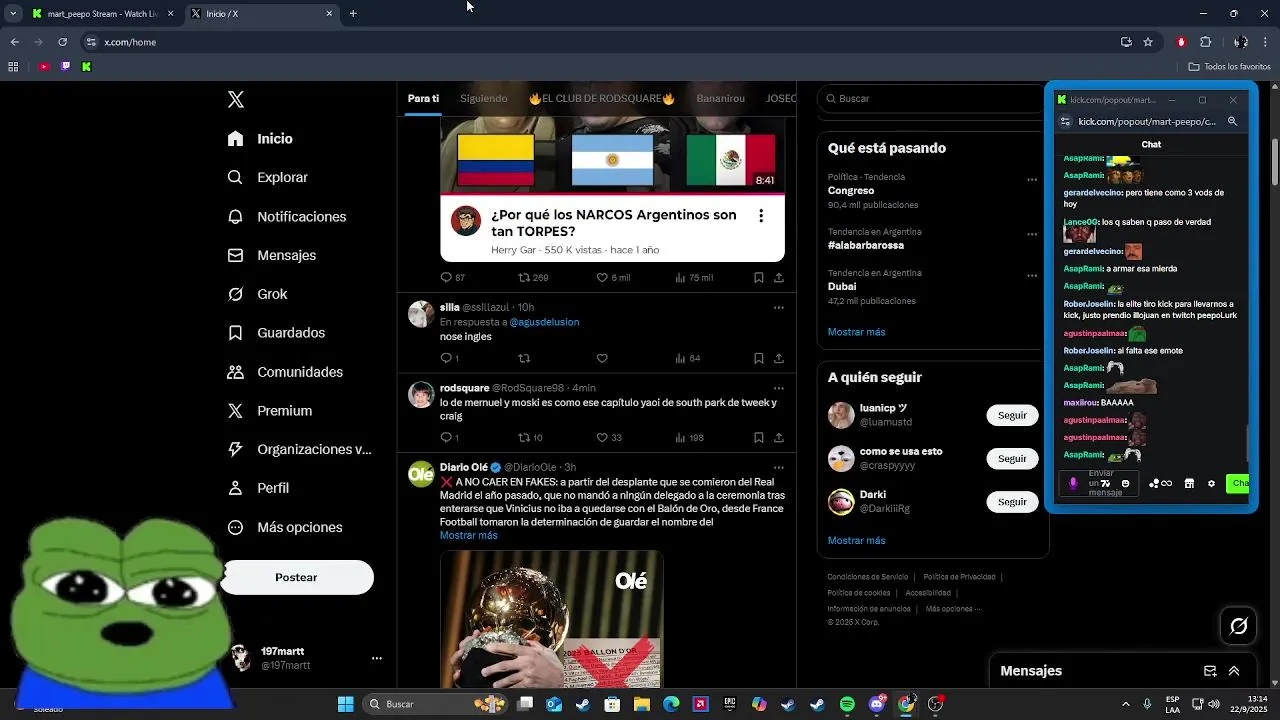Open options for Congreso trend

pos(1032,180)
